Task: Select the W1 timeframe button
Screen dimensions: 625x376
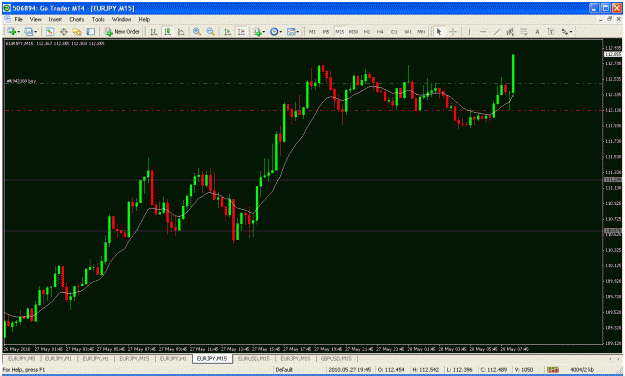Action: pyautogui.click(x=408, y=31)
